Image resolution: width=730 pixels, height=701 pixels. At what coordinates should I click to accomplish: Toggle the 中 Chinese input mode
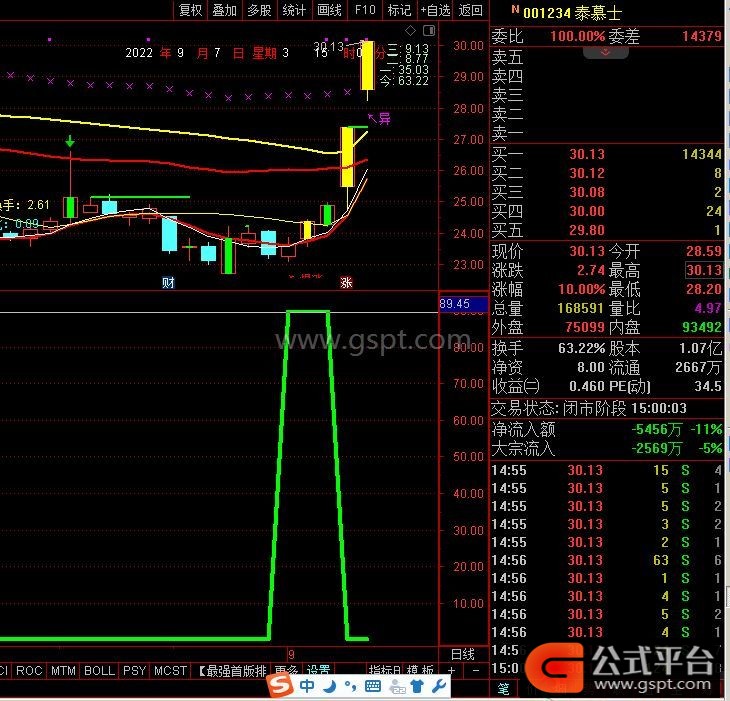(307, 686)
